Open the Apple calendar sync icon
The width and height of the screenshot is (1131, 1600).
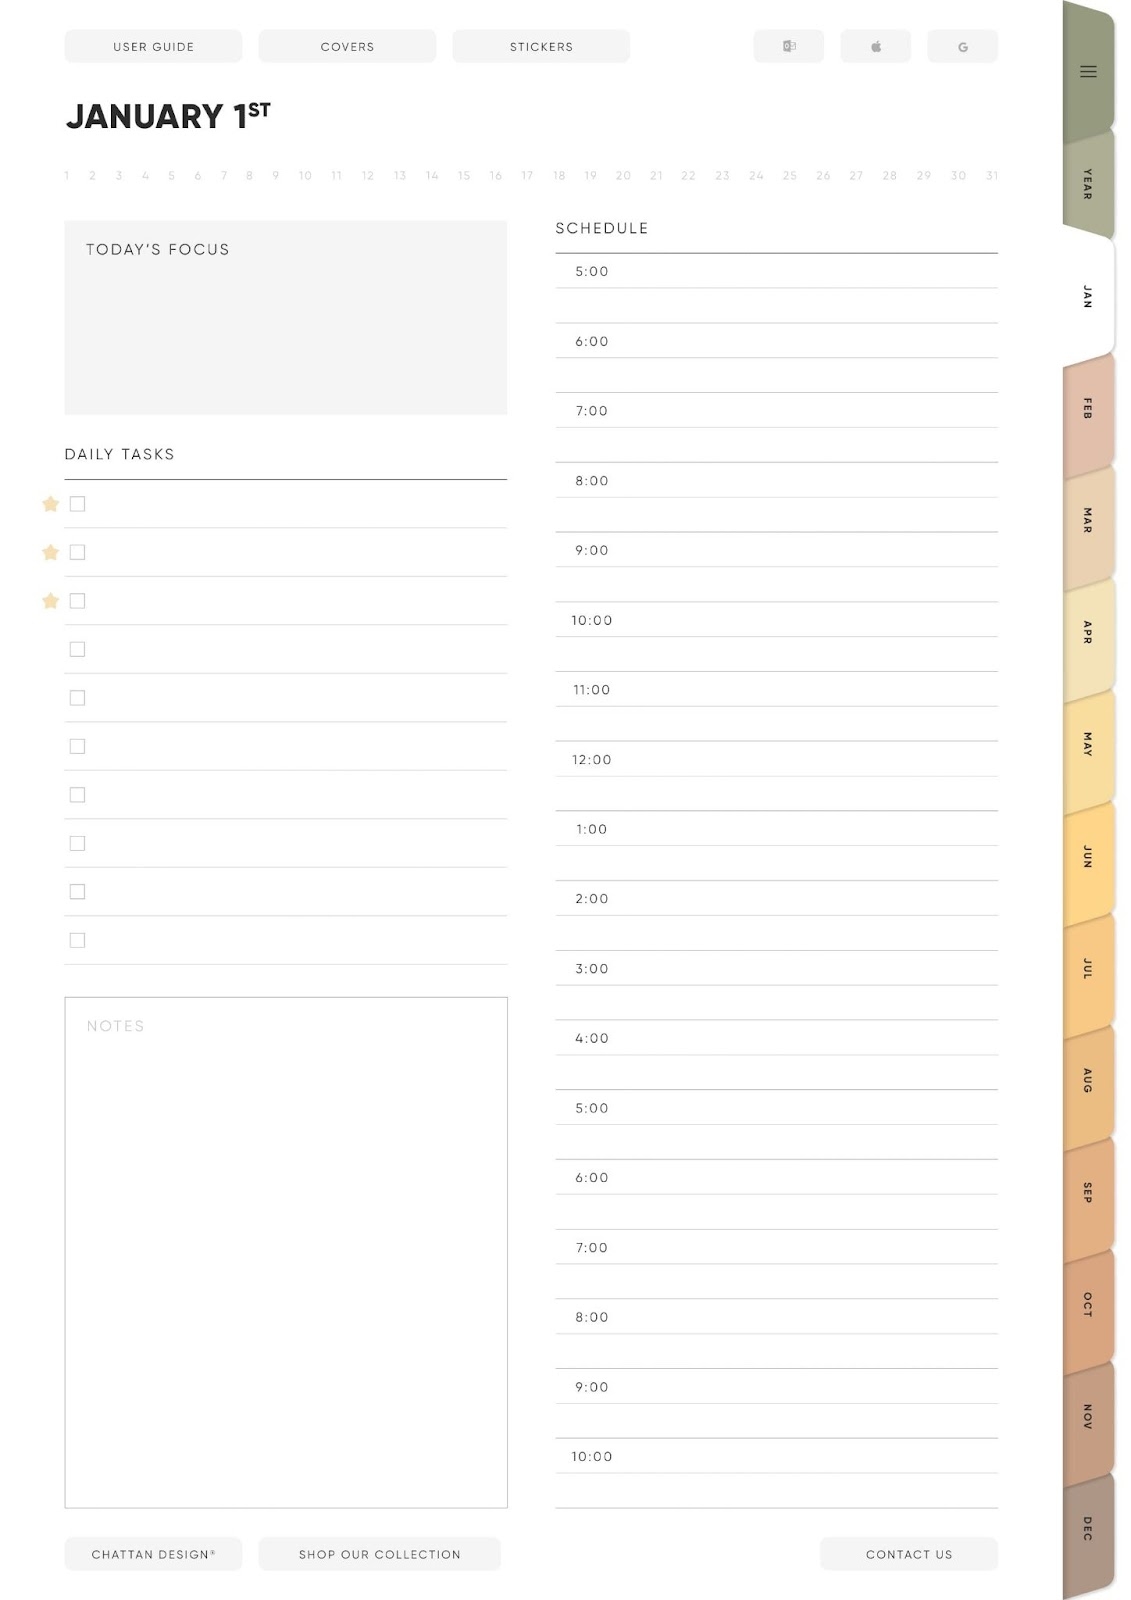[x=875, y=46]
